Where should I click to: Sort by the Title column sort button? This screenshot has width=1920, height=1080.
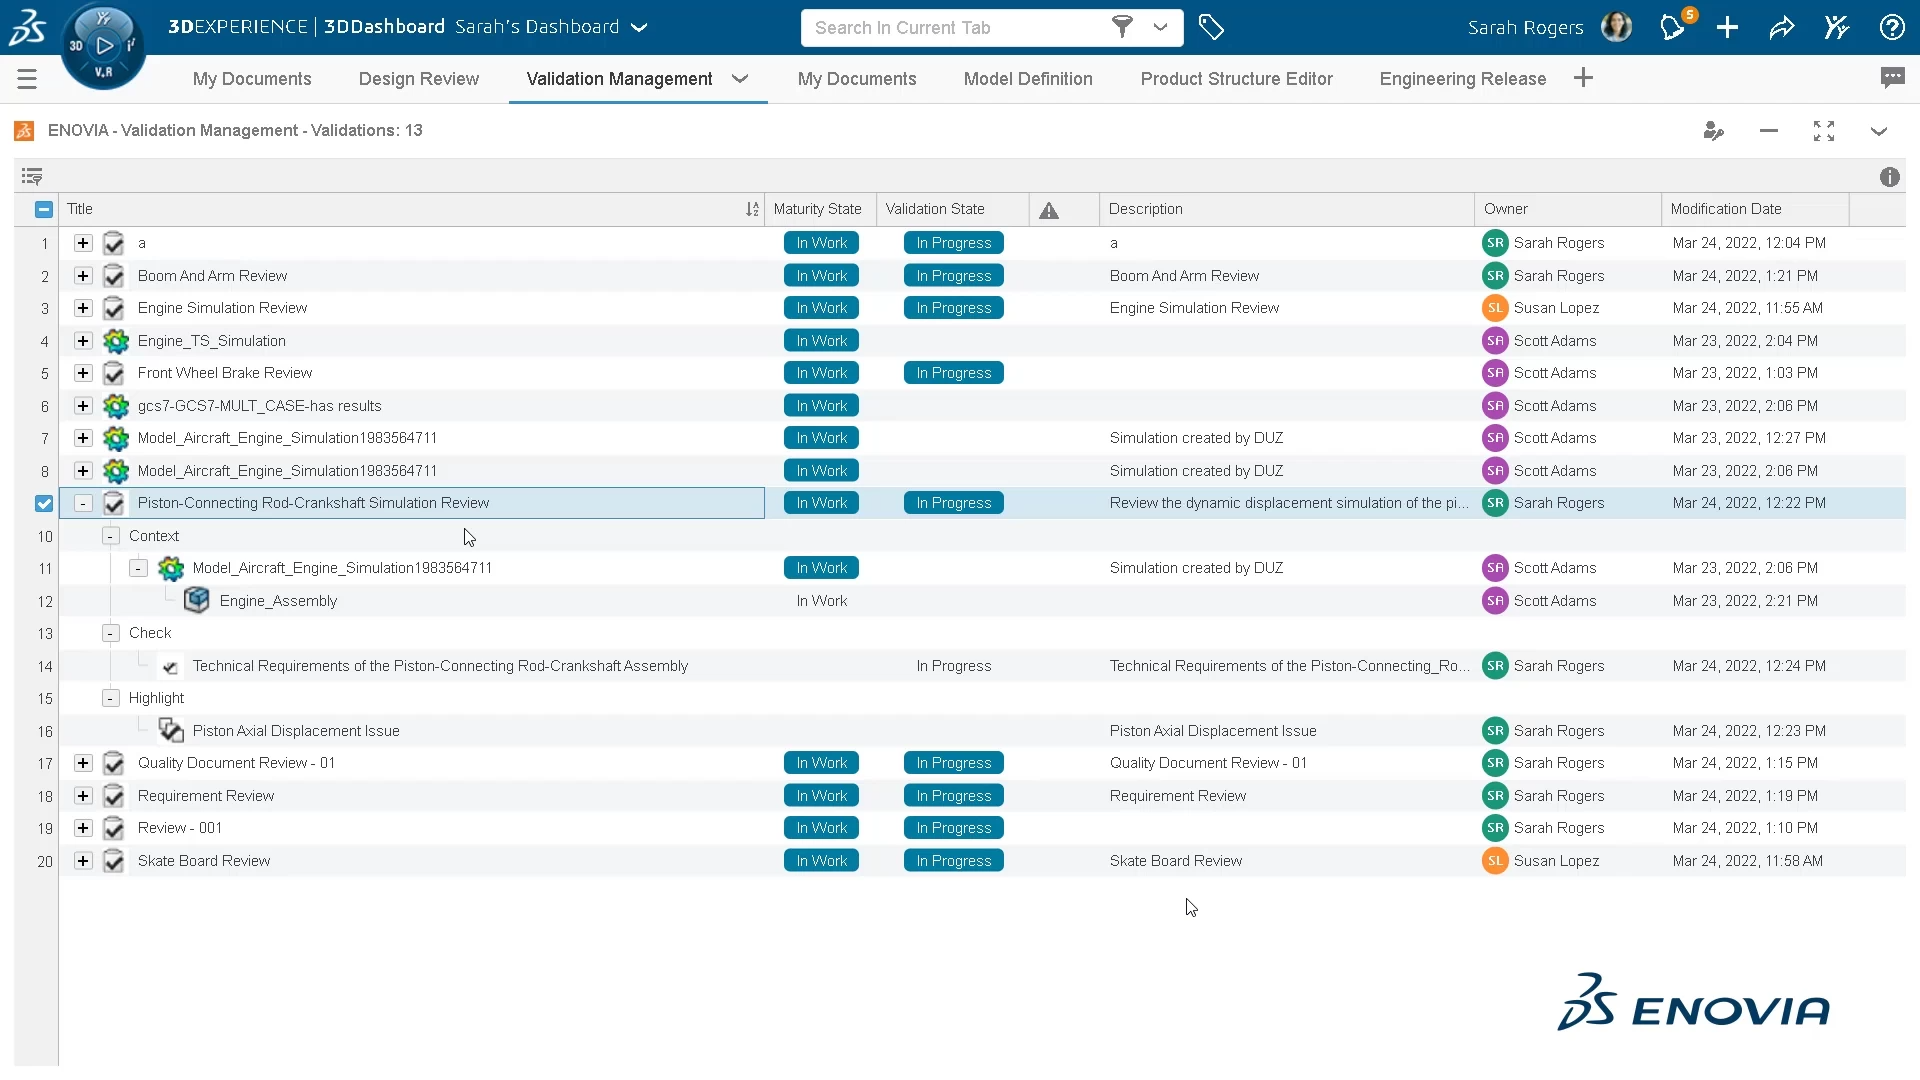[x=752, y=210]
